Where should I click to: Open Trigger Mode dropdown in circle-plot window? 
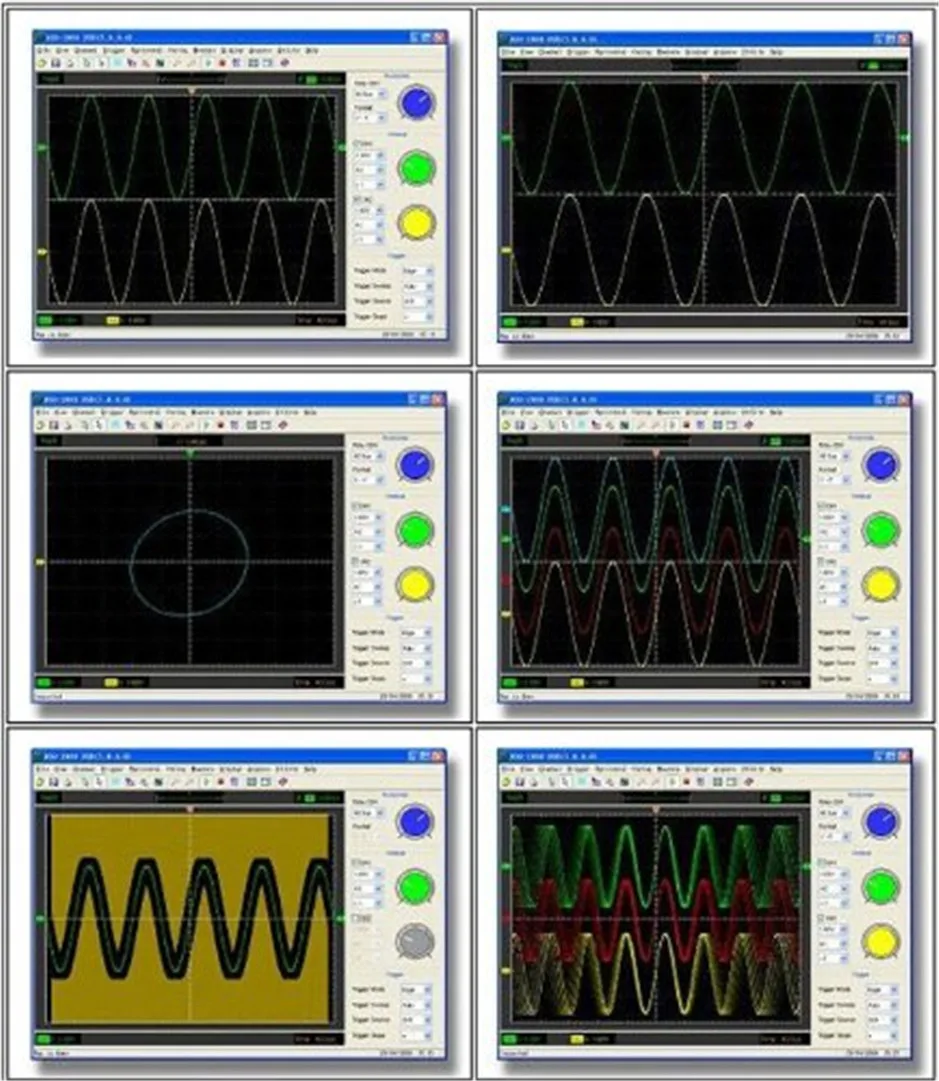click(x=416, y=633)
